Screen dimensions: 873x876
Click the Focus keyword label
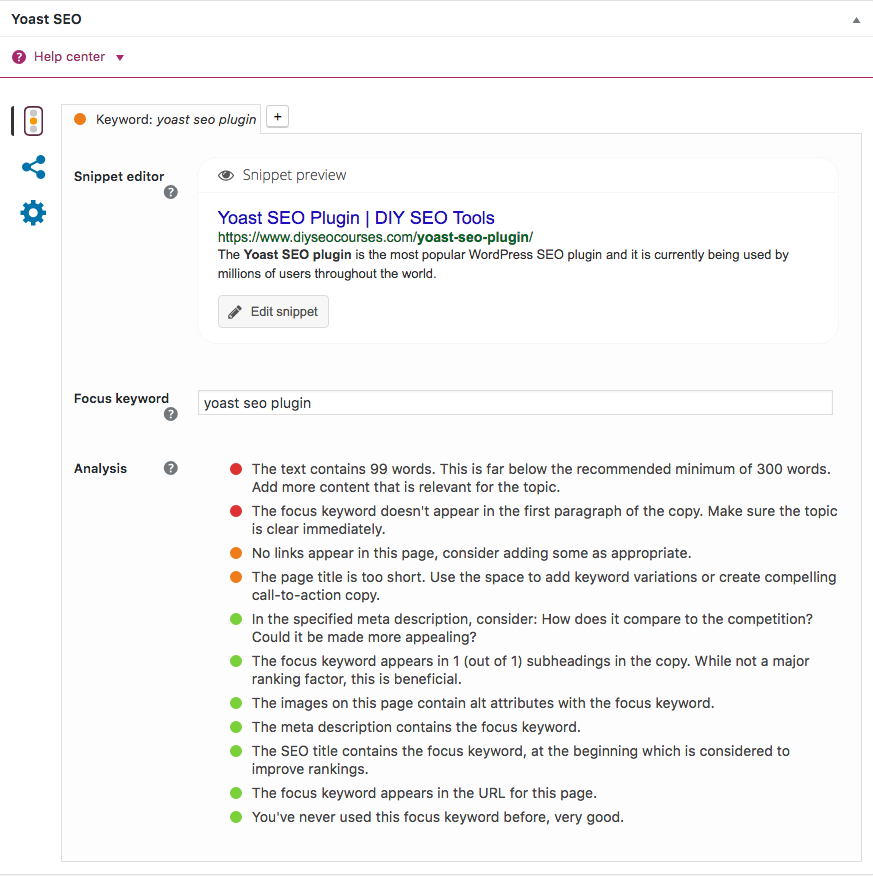(x=121, y=398)
